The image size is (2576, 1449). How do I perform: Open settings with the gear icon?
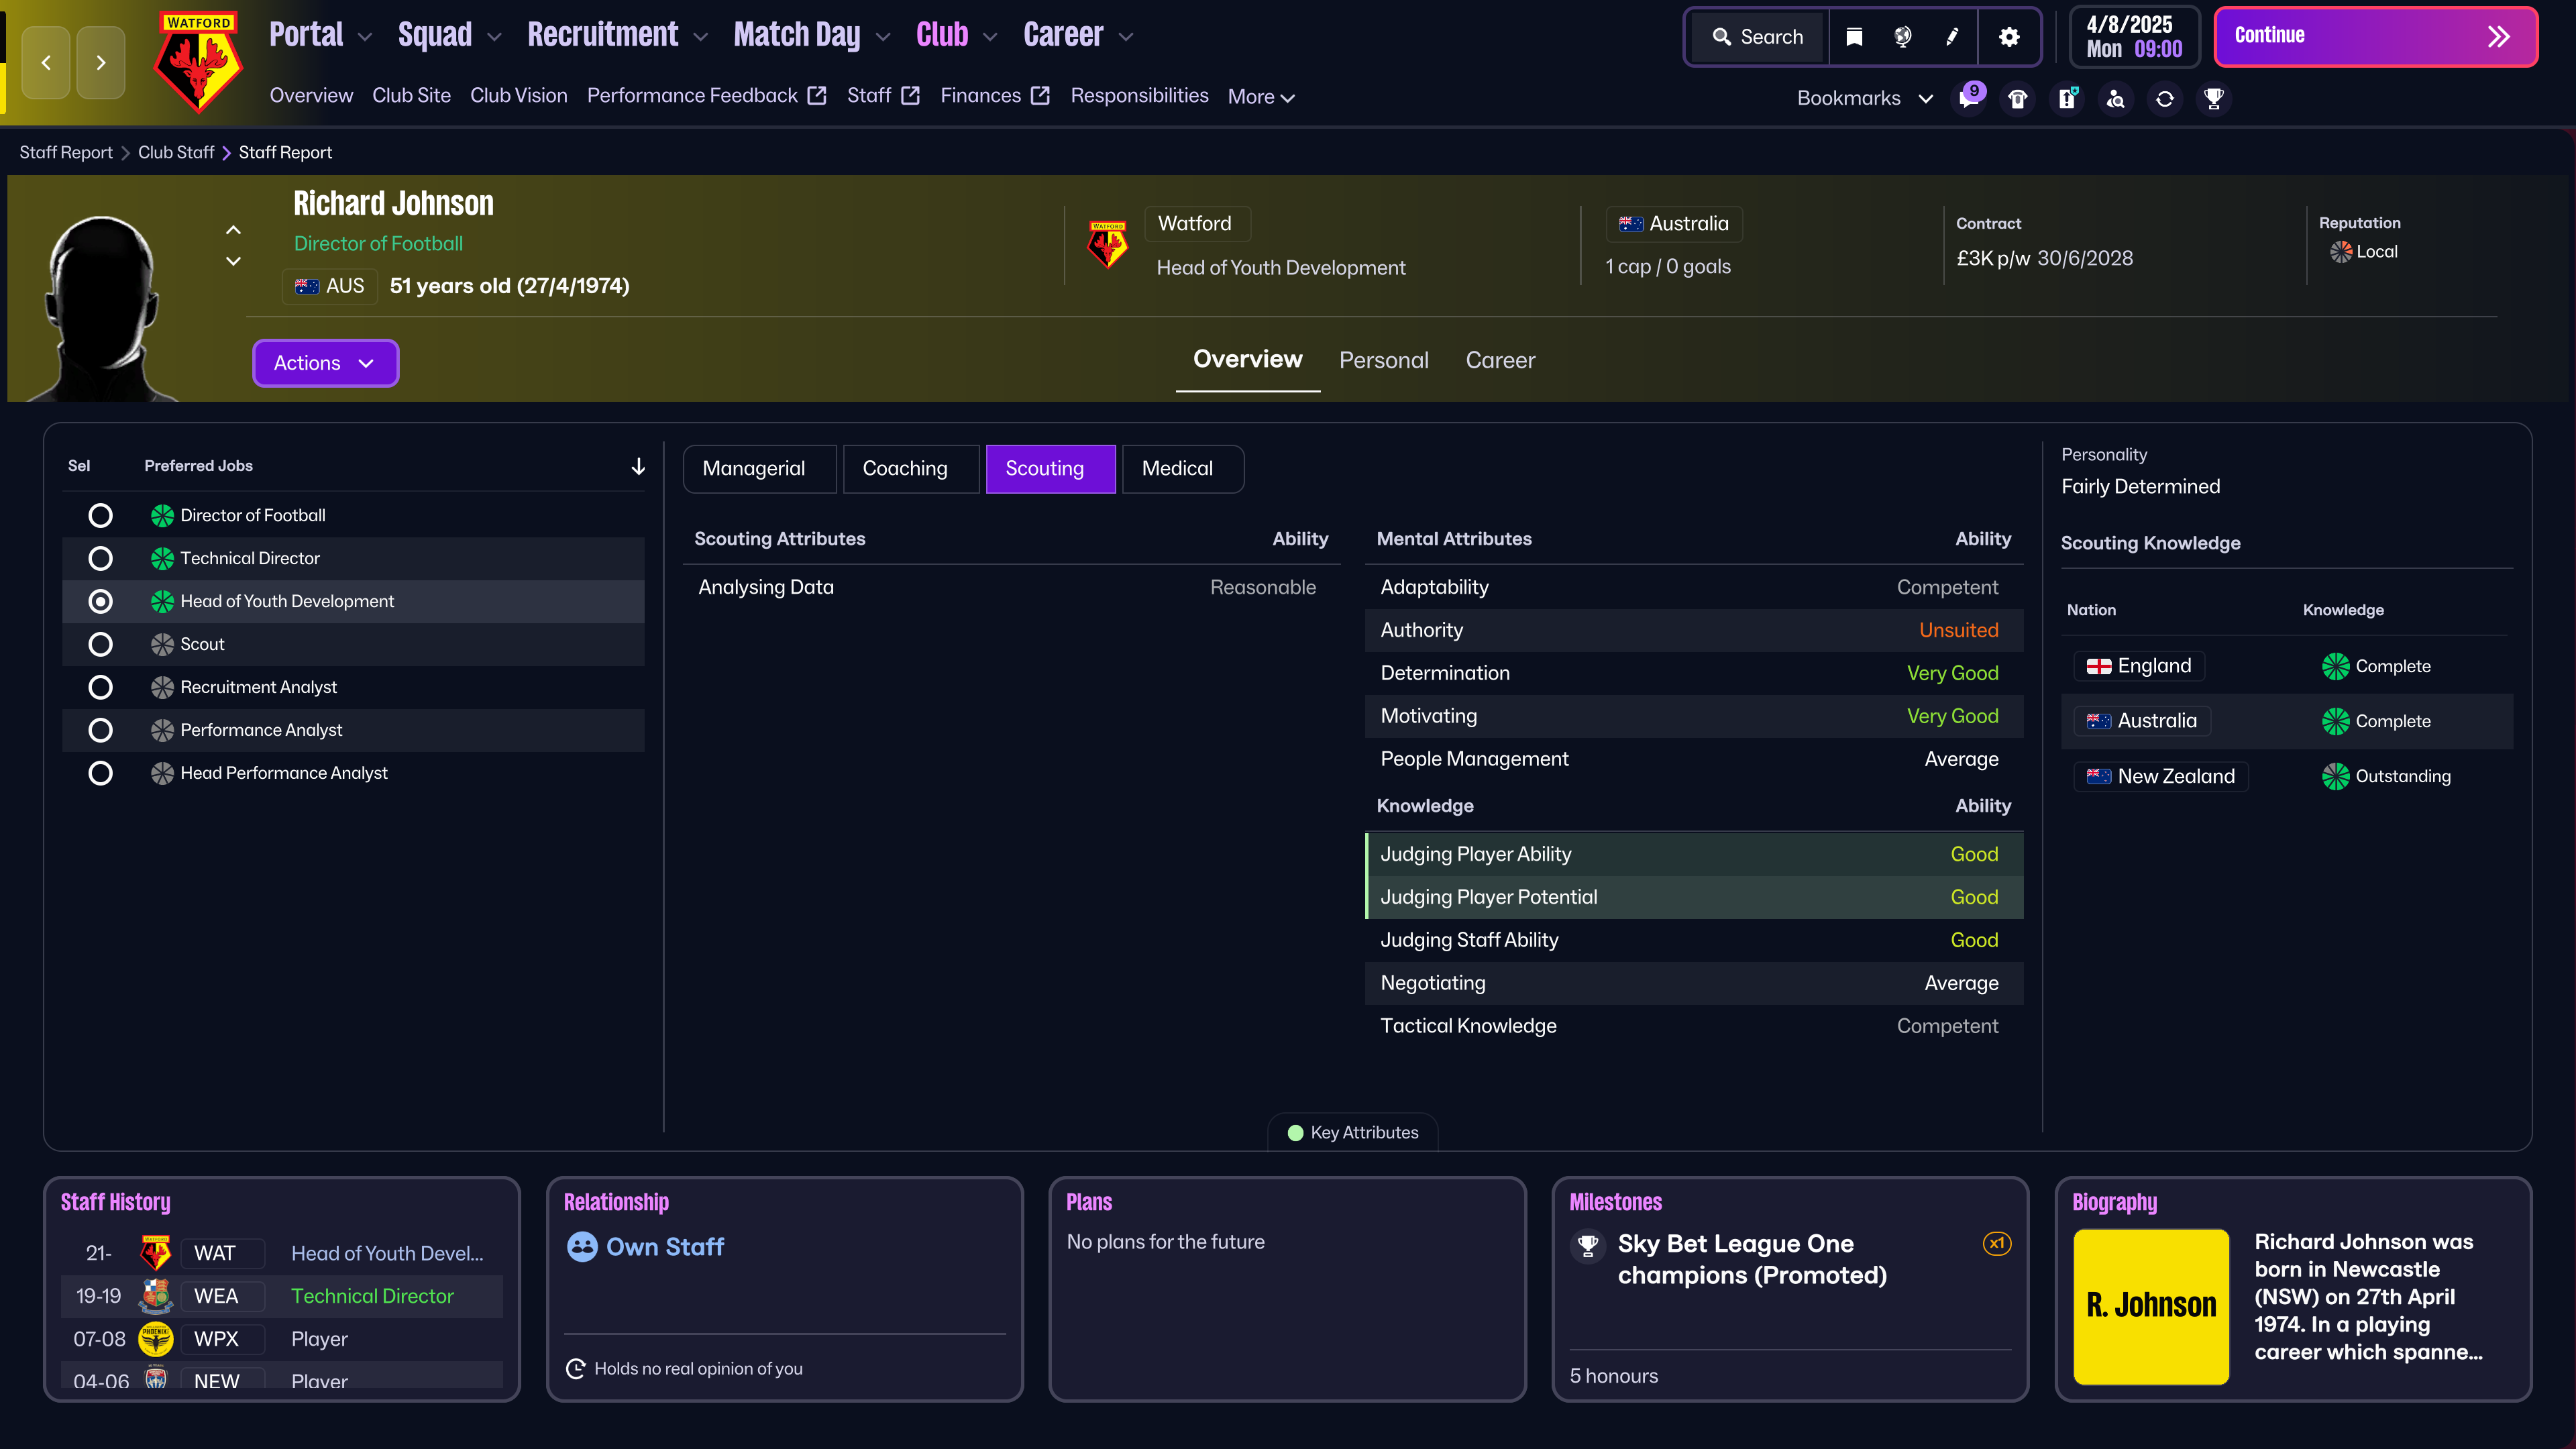click(x=2009, y=37)
